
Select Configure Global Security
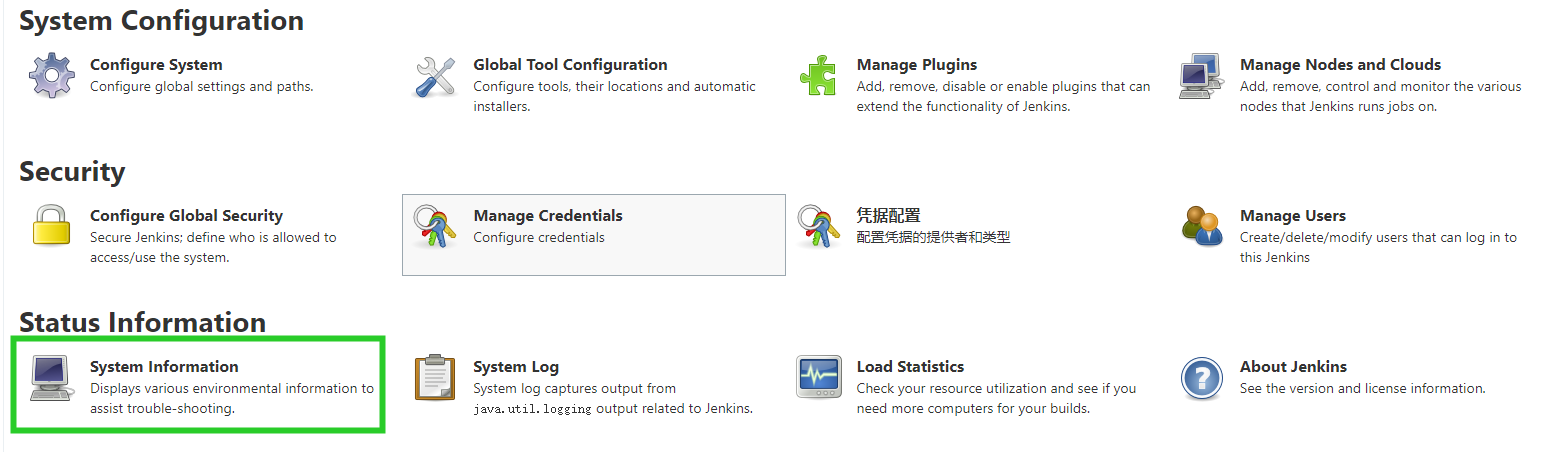tap(186, 216)
